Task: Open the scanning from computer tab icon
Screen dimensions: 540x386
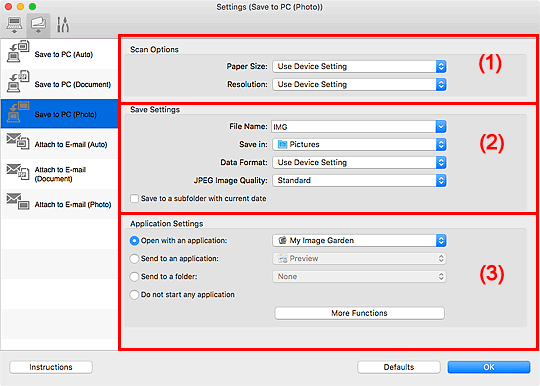Action: (x=14, y=25)
